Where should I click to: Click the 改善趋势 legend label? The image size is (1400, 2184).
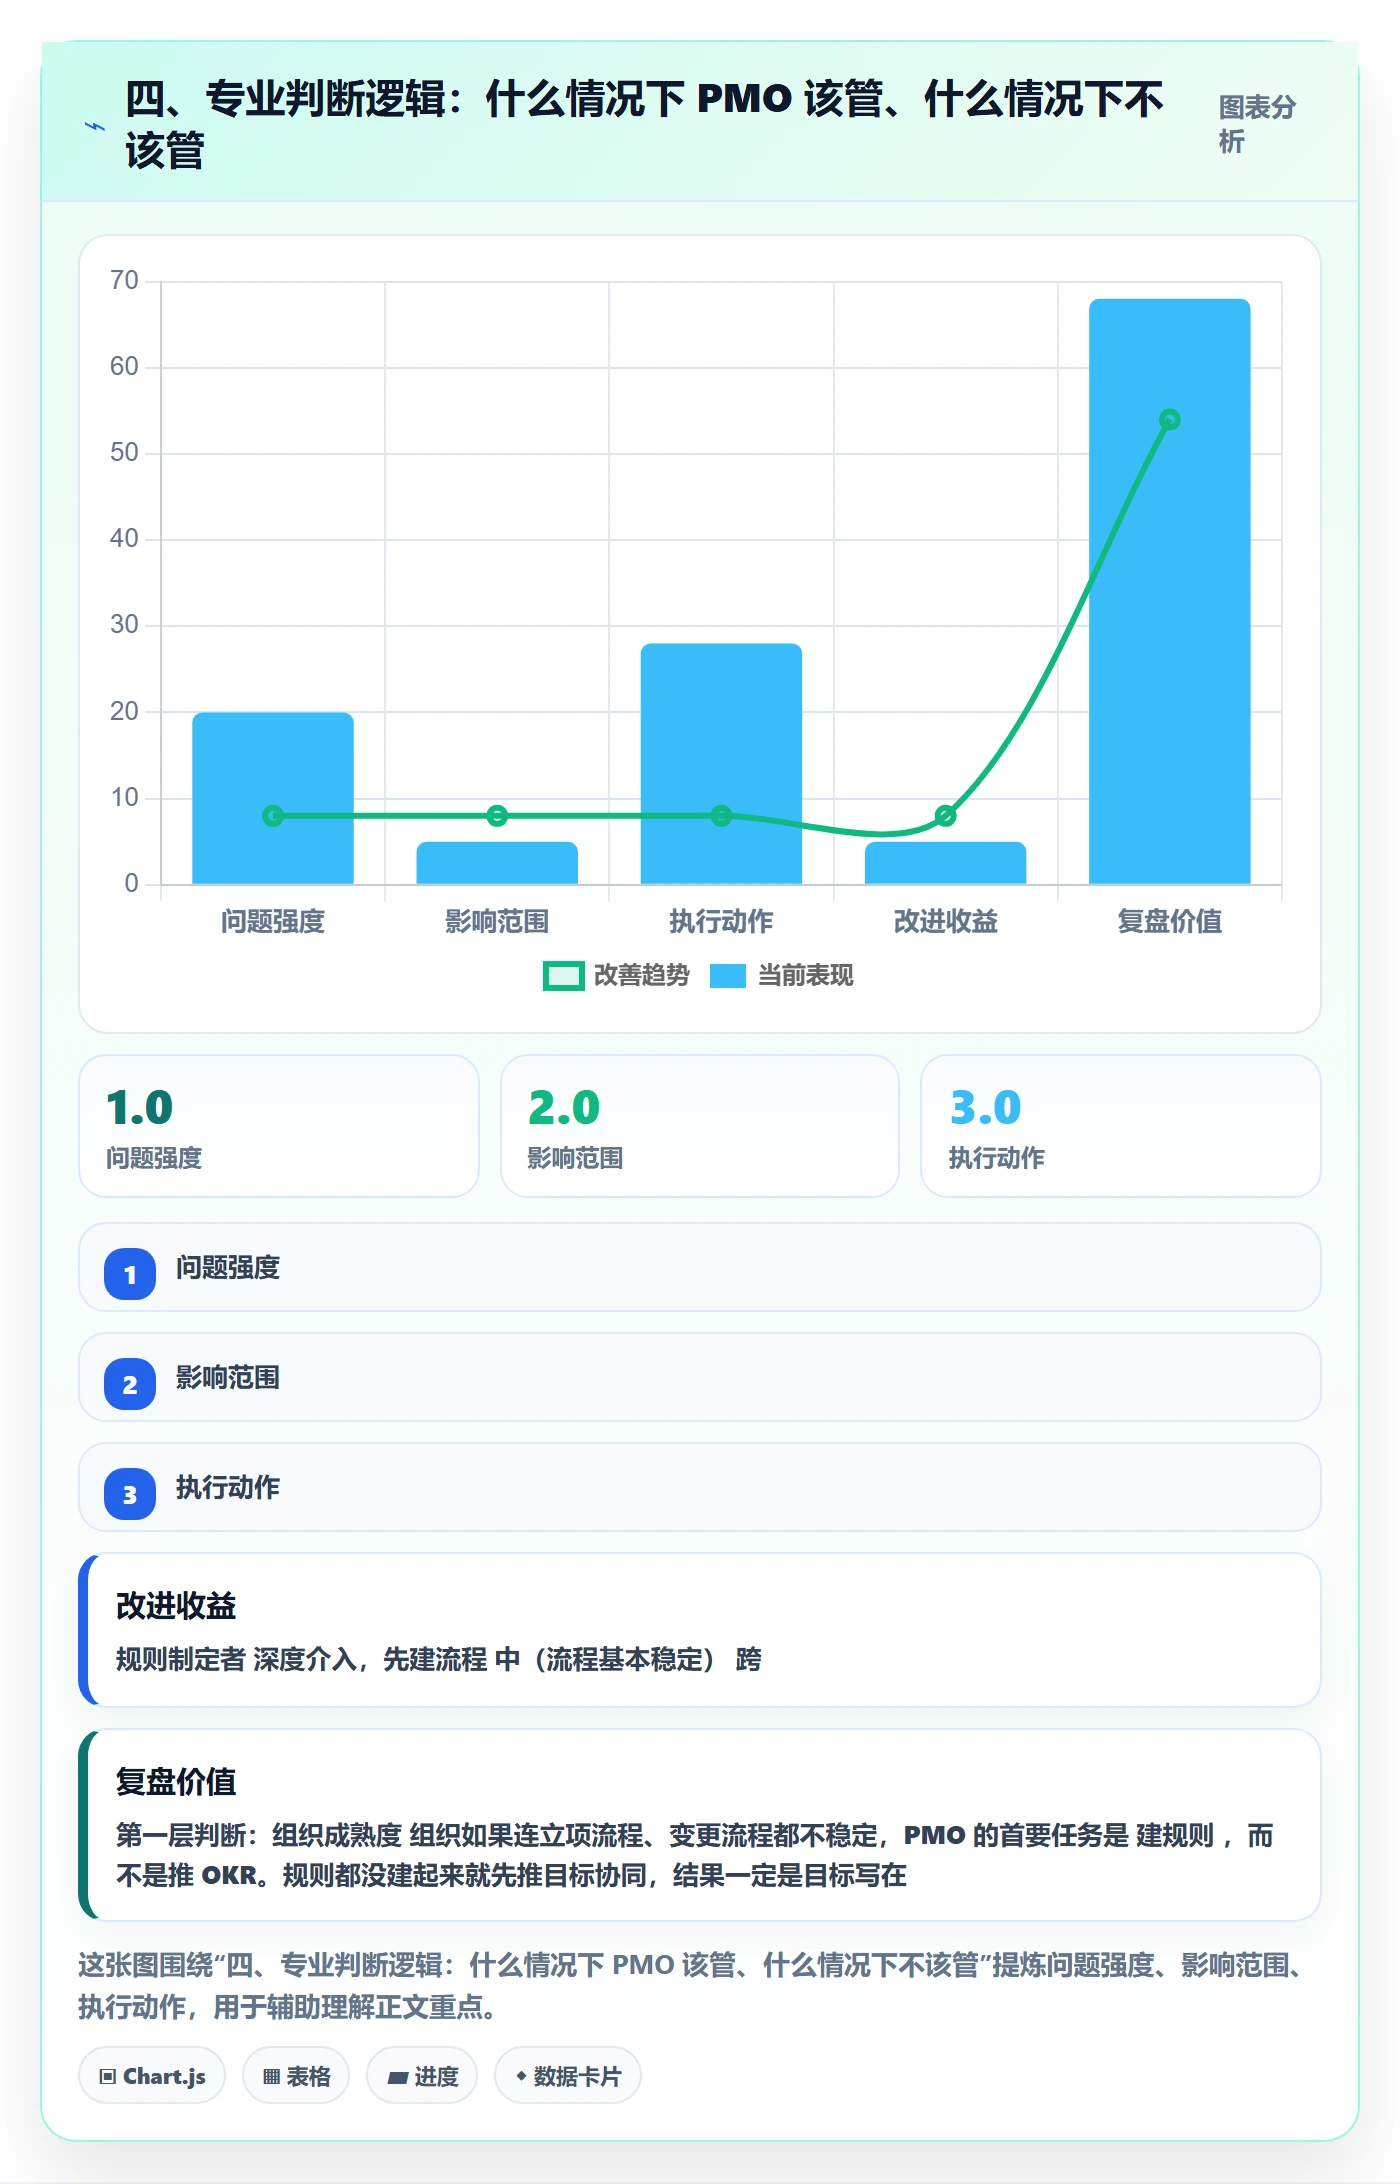tap(642, 976)
